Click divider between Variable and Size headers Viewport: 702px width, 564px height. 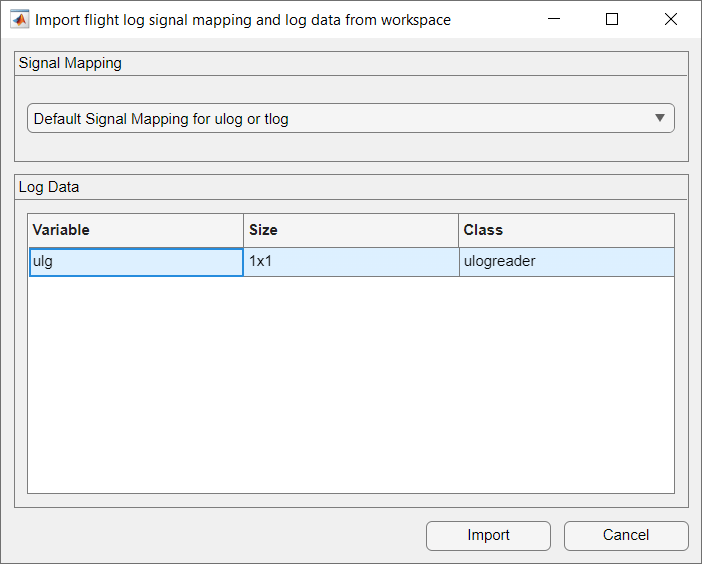click(x=243, y=230)
